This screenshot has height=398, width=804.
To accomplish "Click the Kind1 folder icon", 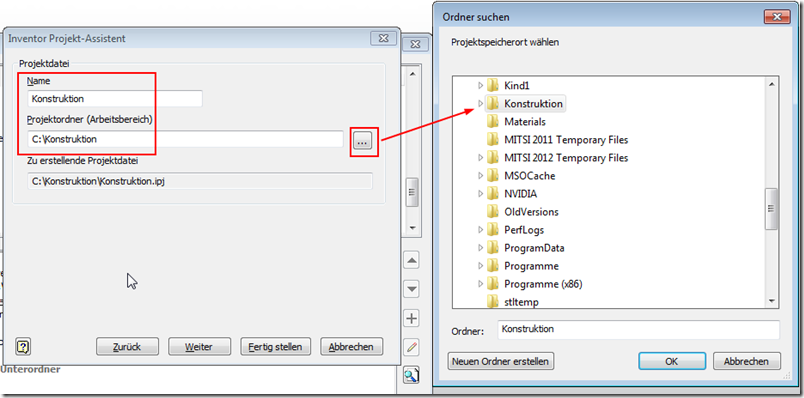I will (493, 85).
